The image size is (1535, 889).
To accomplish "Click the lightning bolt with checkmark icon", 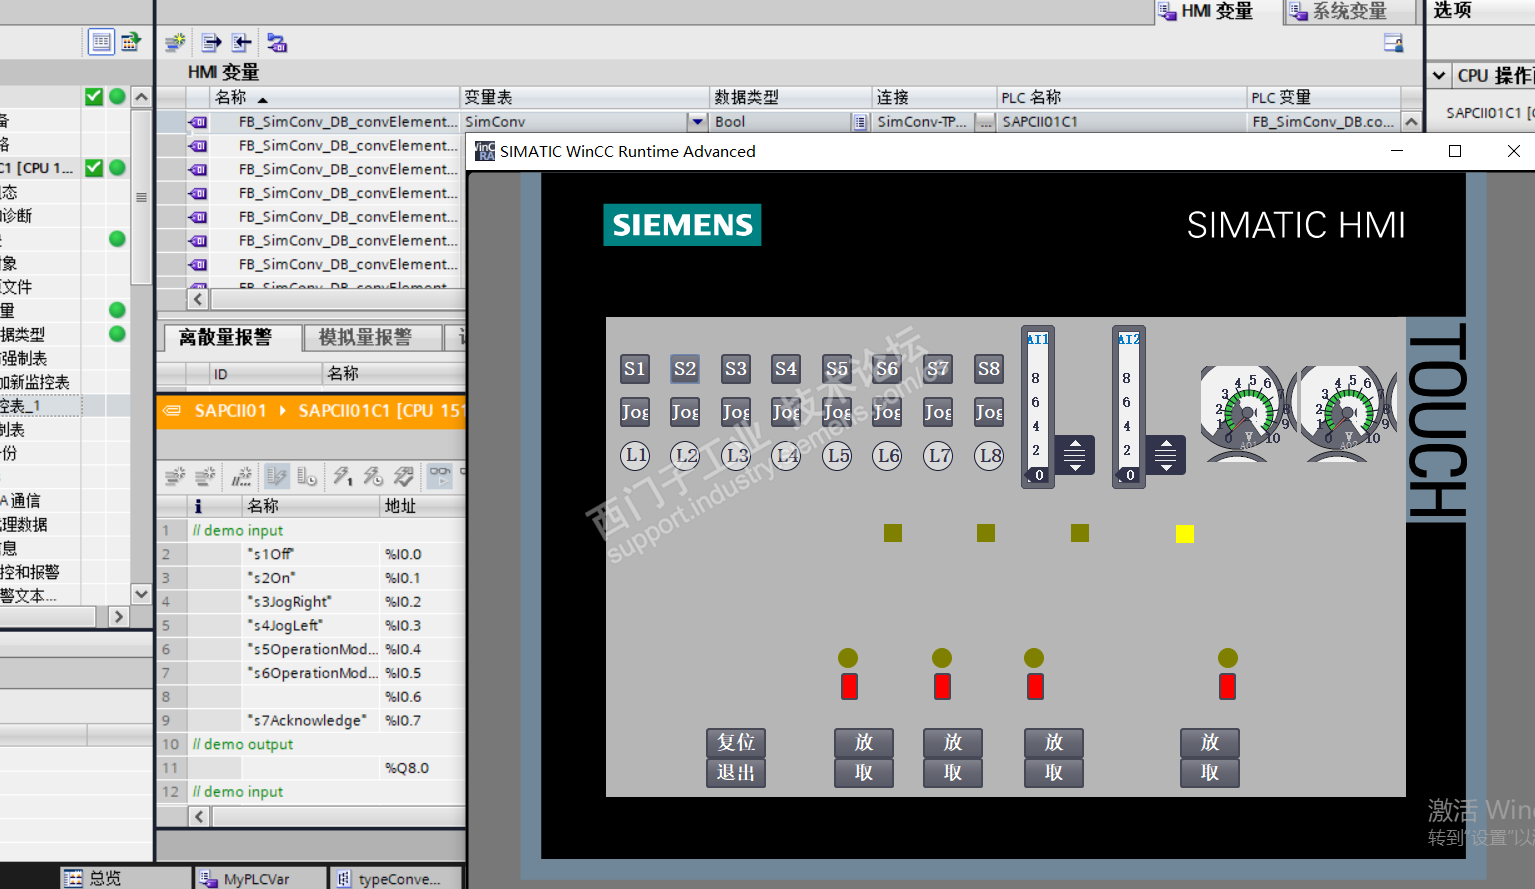I will (x=404, y=476).
